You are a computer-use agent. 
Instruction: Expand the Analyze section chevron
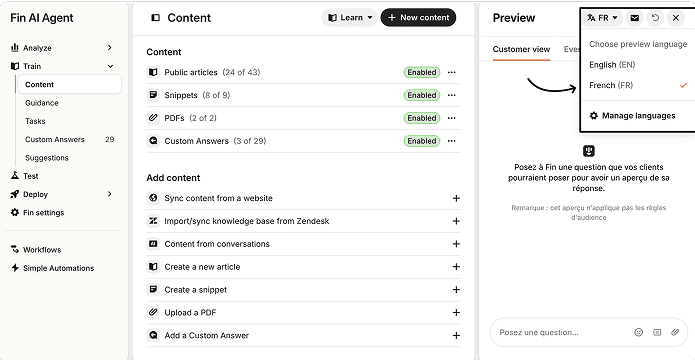[x=109, y=47]
